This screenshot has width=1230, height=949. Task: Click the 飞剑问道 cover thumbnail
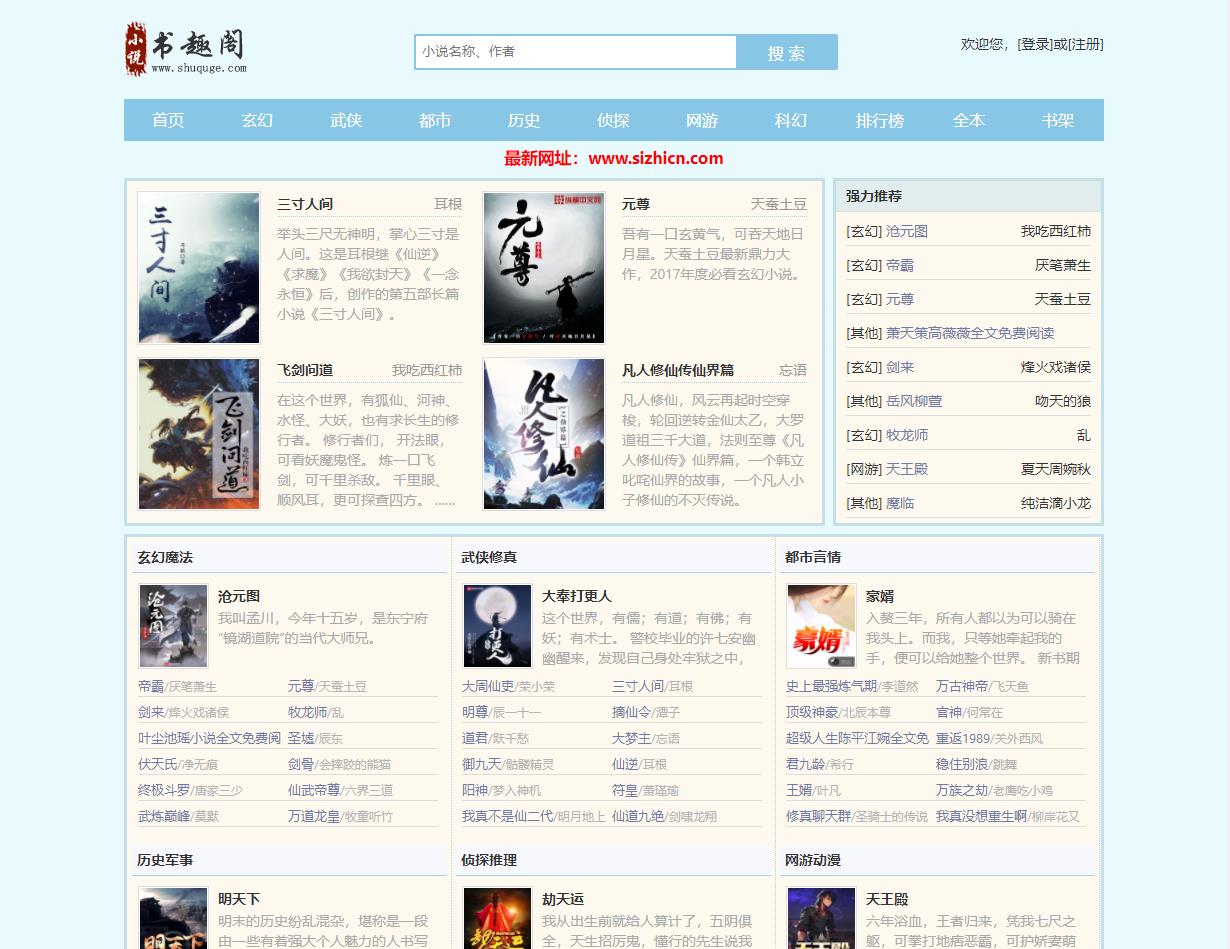[x=198, y=434]
